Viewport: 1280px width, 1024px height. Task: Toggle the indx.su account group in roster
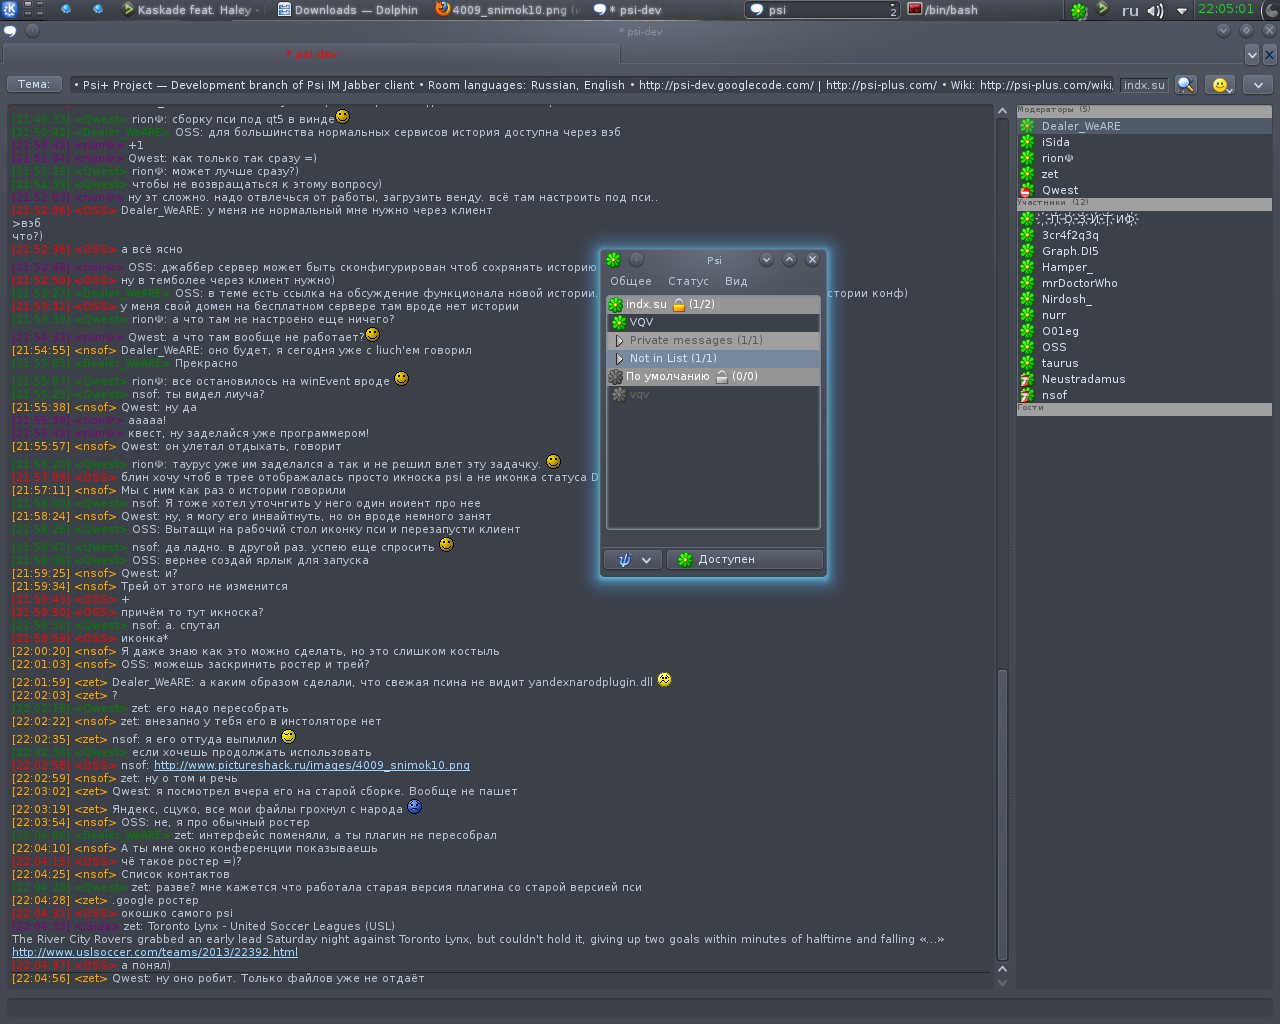click(x=646, y=304)
